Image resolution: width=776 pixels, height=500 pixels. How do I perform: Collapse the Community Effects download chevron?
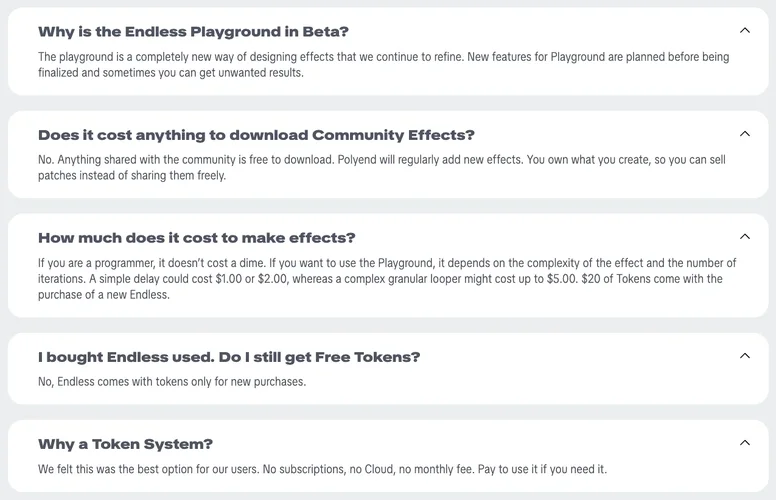click(745, 134)
